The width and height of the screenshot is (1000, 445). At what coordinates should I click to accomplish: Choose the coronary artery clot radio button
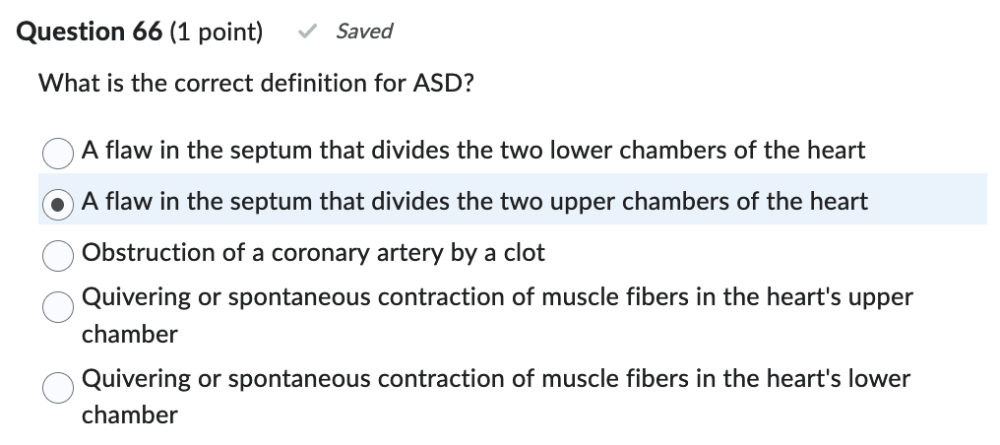pyautogui.click(x=58, y=254)
